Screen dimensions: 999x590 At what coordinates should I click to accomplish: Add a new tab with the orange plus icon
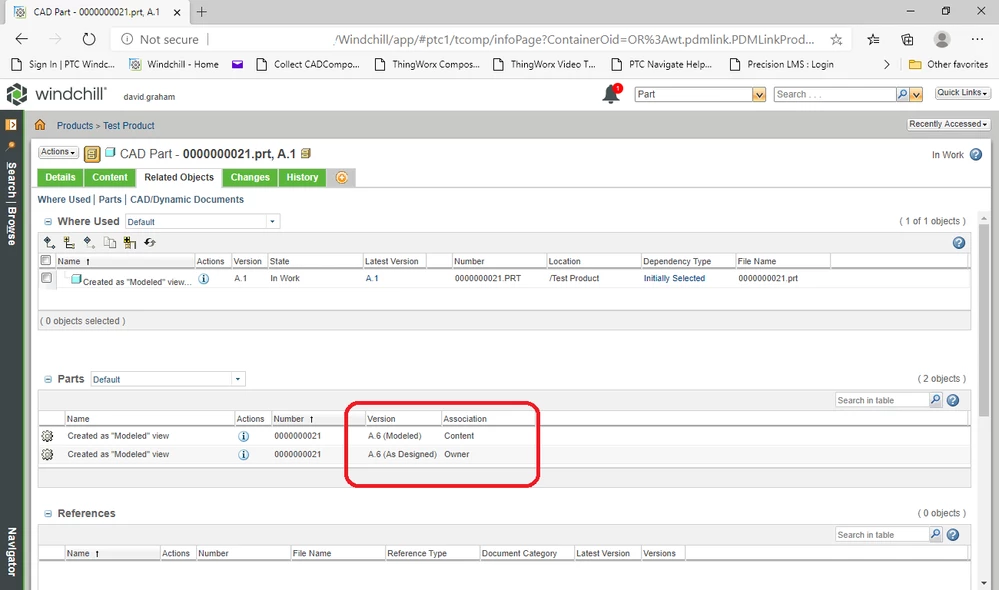pyautogui.click(x=341, y=178)
